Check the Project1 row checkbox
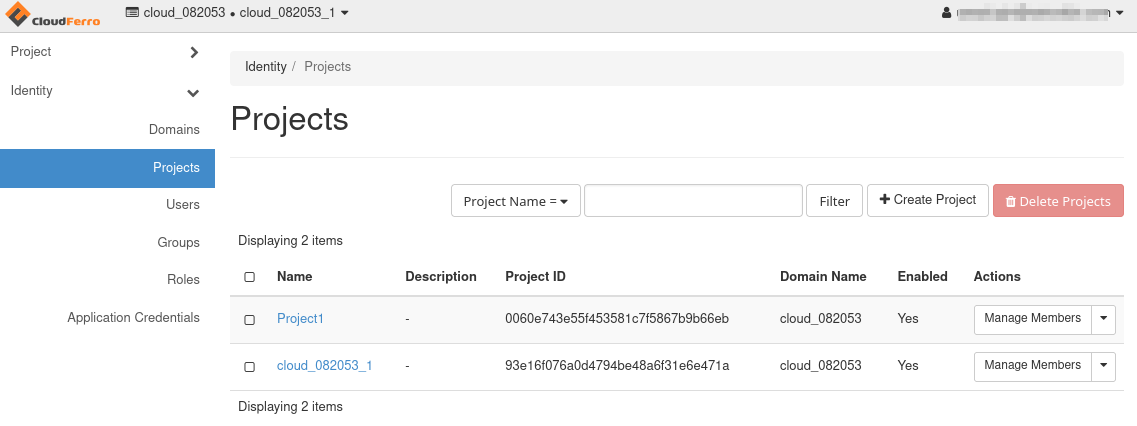 (249, 320)
